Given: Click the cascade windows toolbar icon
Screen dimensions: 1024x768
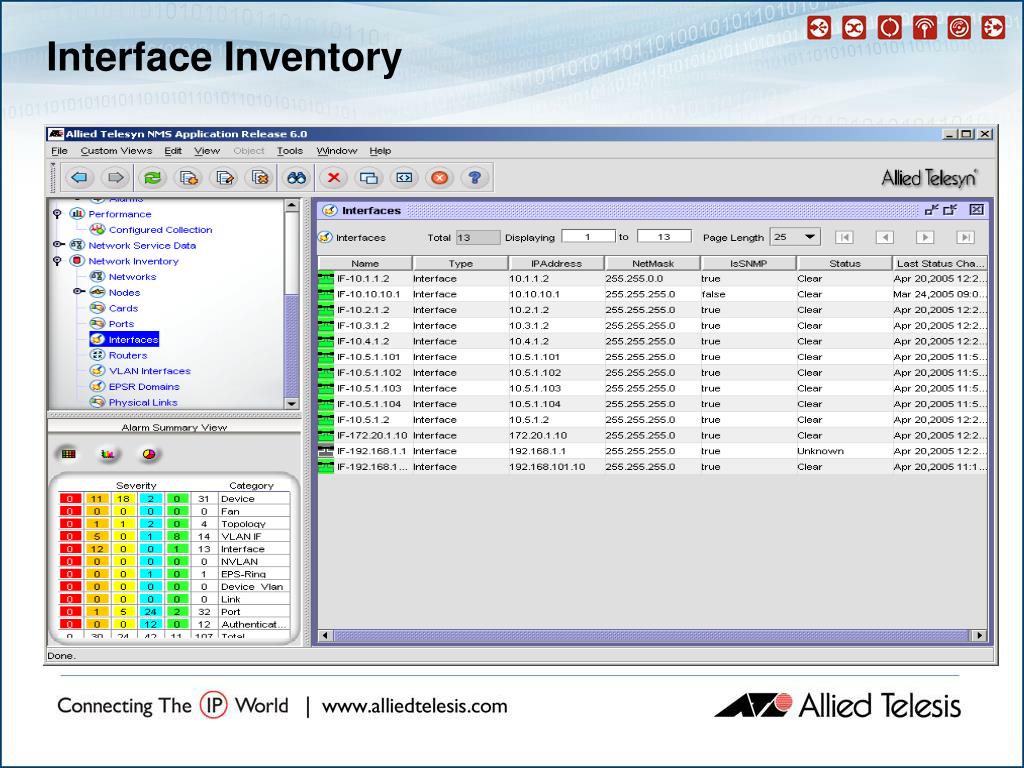Looking at the screenshot, I should 369,177.
